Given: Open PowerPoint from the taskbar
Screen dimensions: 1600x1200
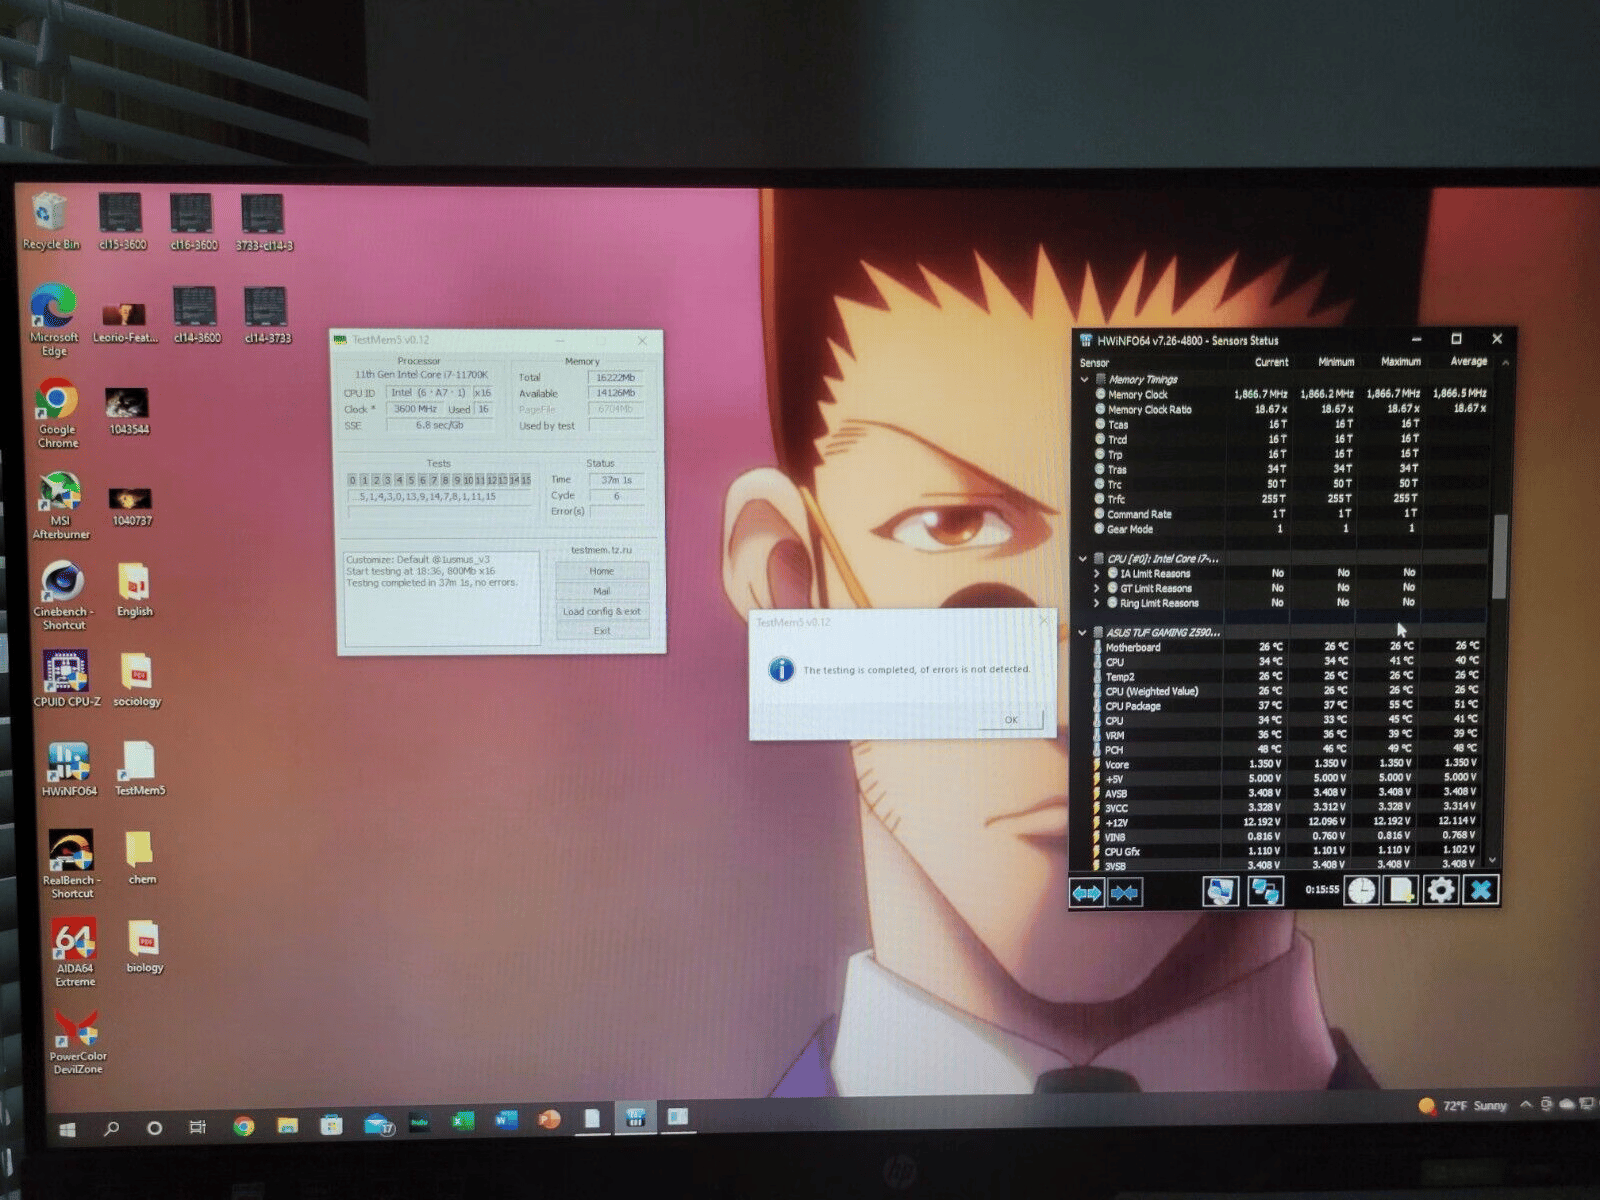Looking at the screenshot, I should coord(548,1119).
